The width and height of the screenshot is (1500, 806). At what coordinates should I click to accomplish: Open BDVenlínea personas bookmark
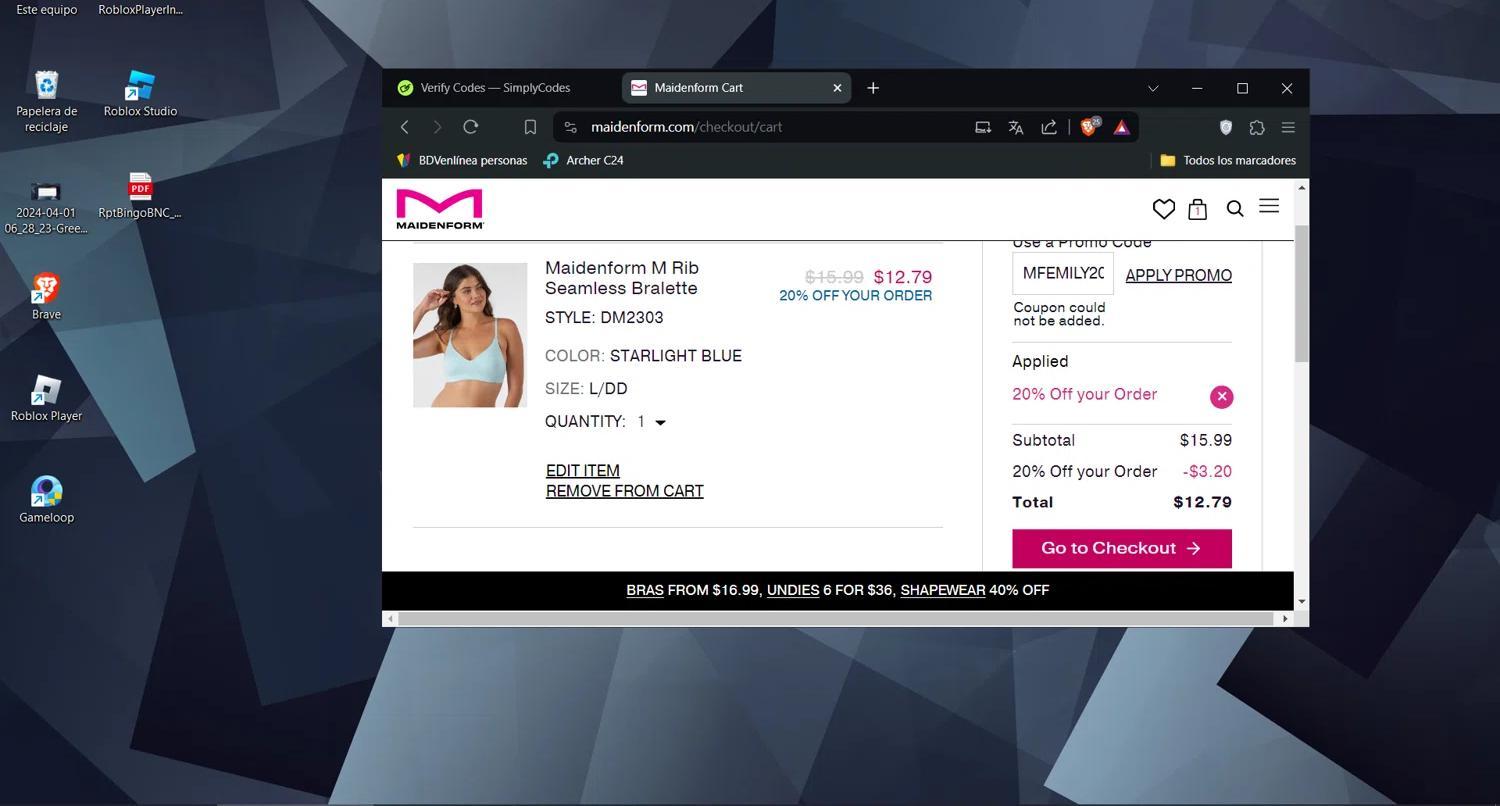coord(462,160)
